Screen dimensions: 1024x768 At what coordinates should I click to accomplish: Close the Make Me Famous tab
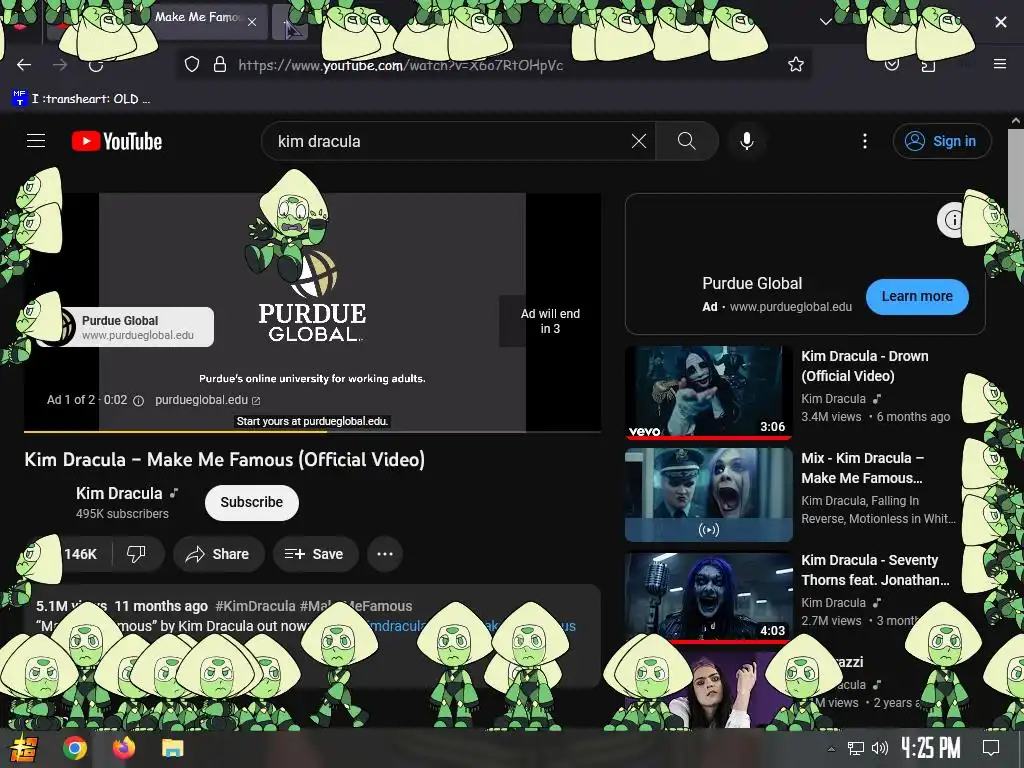(252, 22)
